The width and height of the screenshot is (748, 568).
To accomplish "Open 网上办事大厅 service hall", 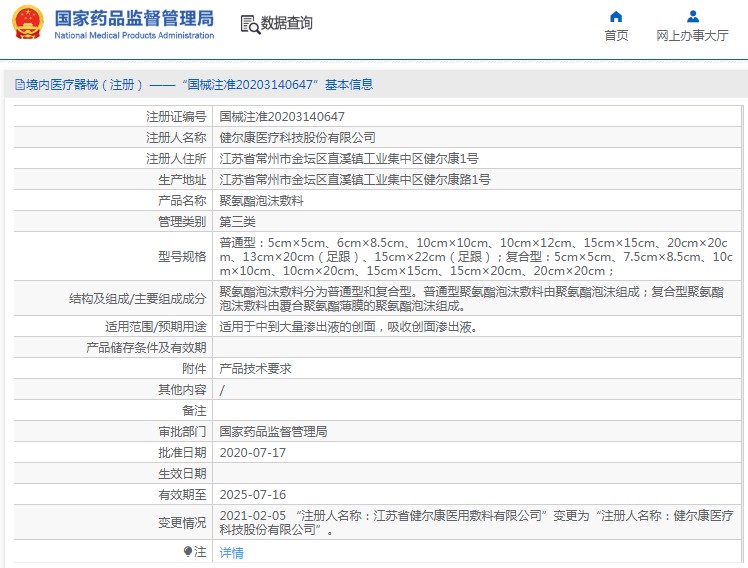I will pyautogui.click(x=692, y=35).
